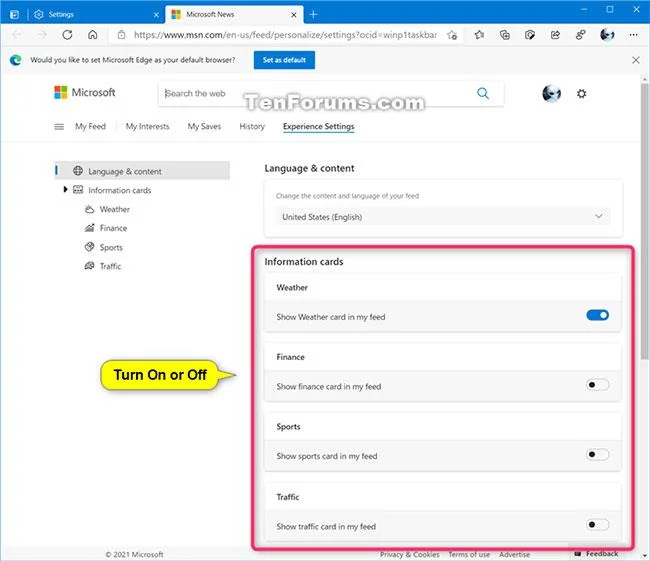Click the page vertical scrollbar thumb
This screenshot has width=650, height=561.
644,222
